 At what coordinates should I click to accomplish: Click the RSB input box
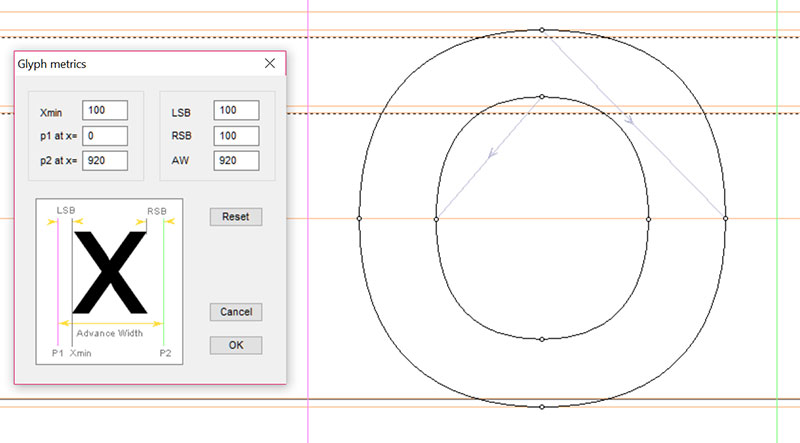(236, 136)
